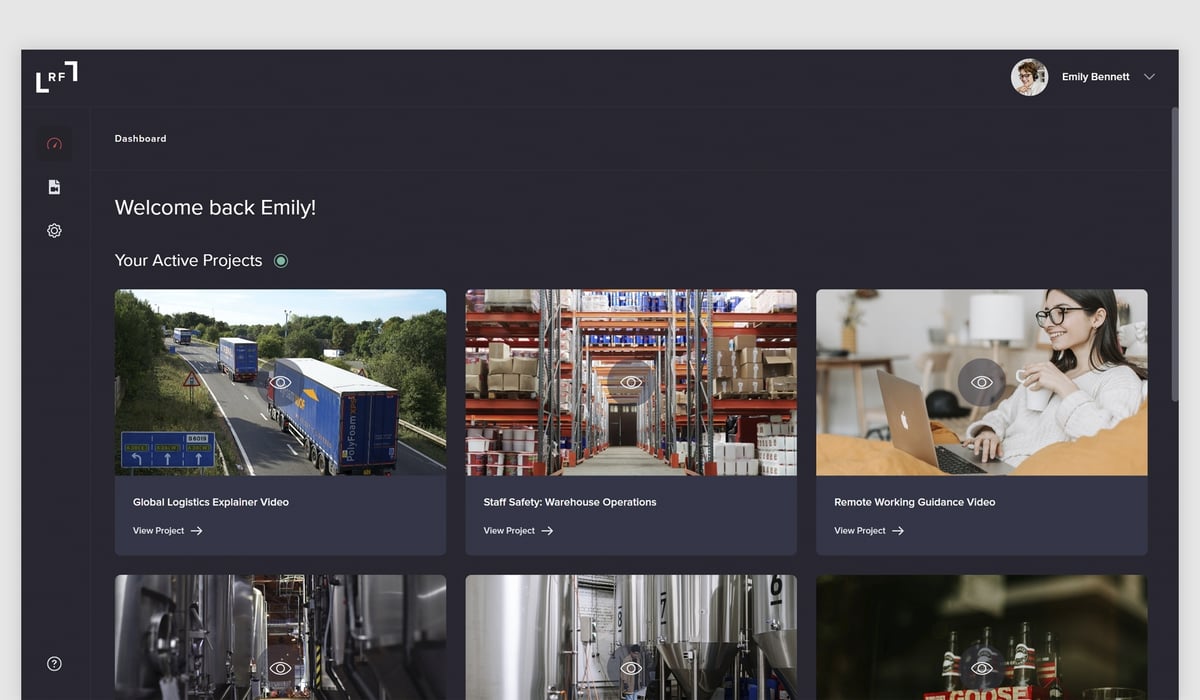Click Emily Bennett's profile avatar
Screen dimensions: 1200x700
pos(1029,77)
